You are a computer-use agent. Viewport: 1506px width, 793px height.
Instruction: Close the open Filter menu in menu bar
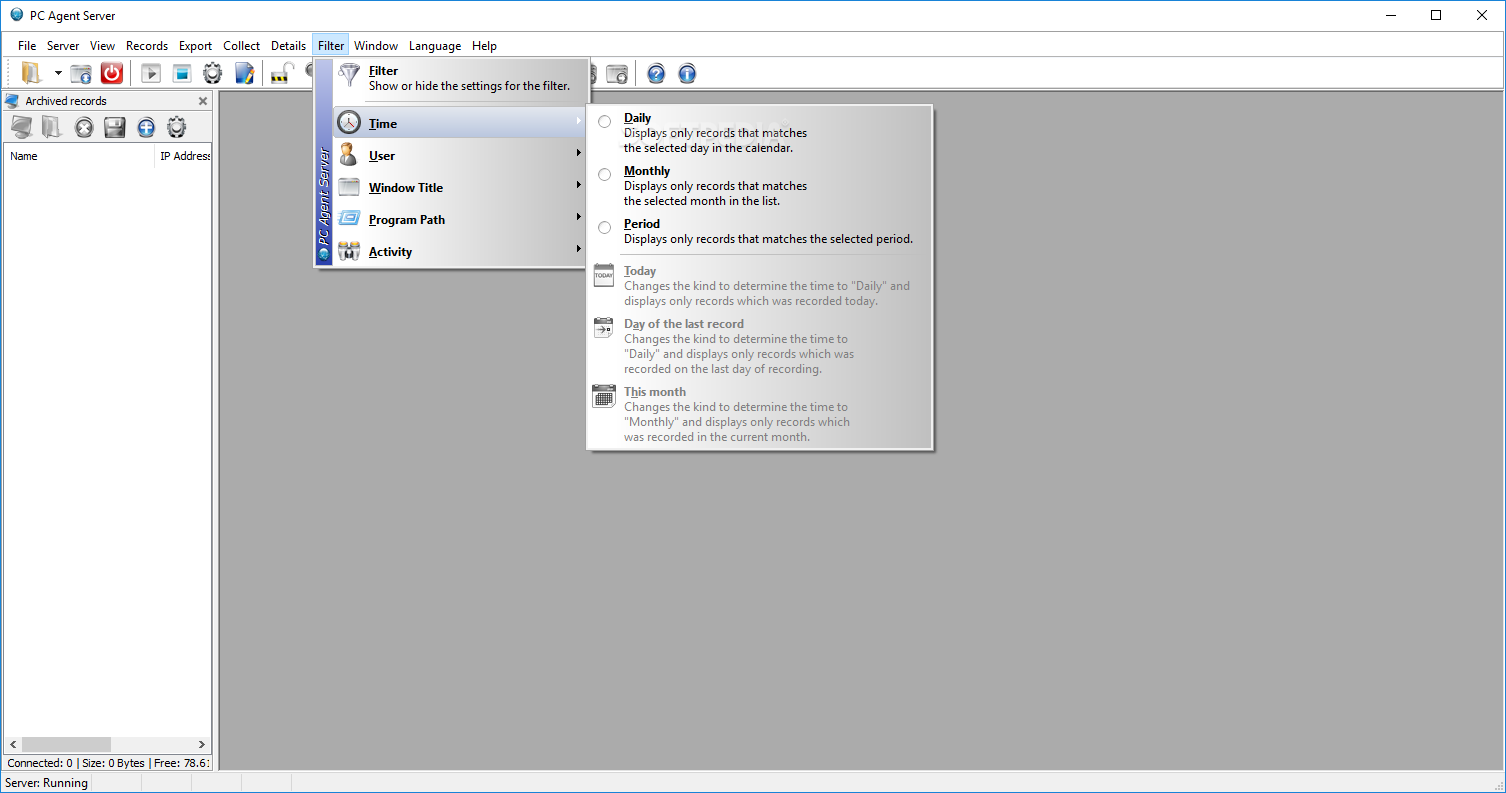pos(331,46)
